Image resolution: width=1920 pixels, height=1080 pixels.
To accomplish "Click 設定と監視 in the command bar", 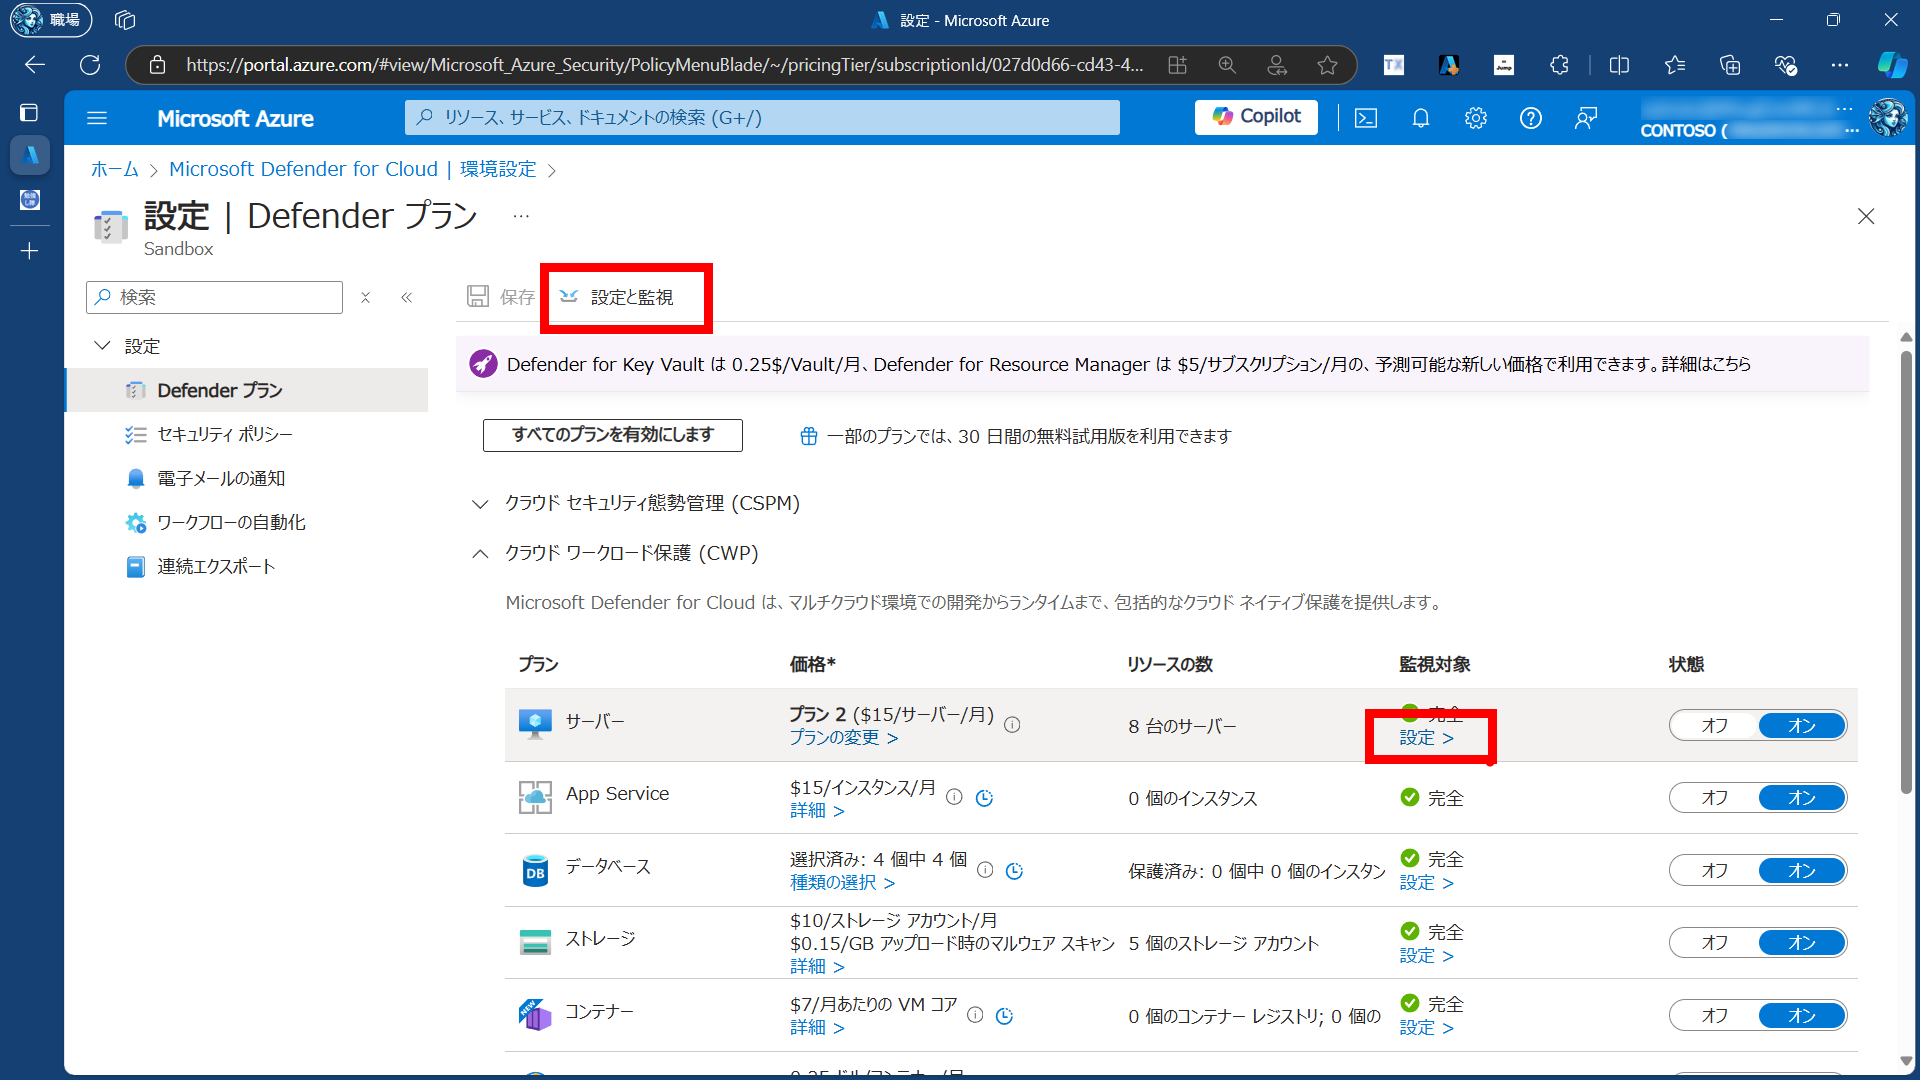I will pos(617,297).
